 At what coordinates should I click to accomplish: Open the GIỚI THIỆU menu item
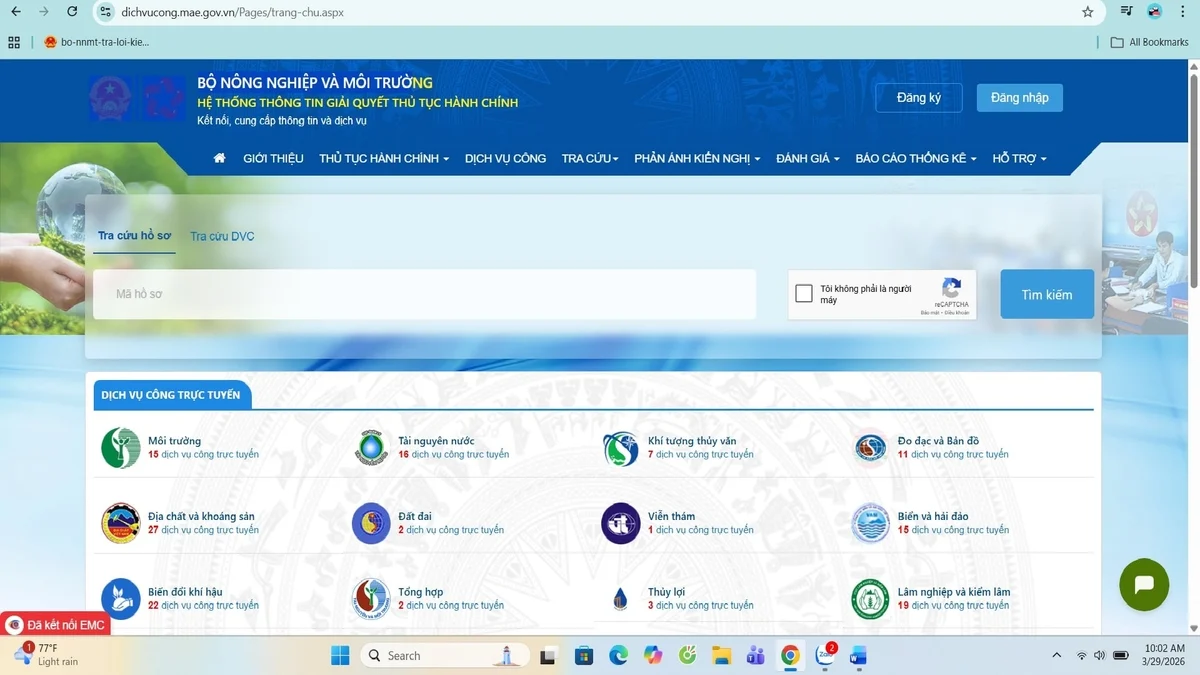click(273, 158)
